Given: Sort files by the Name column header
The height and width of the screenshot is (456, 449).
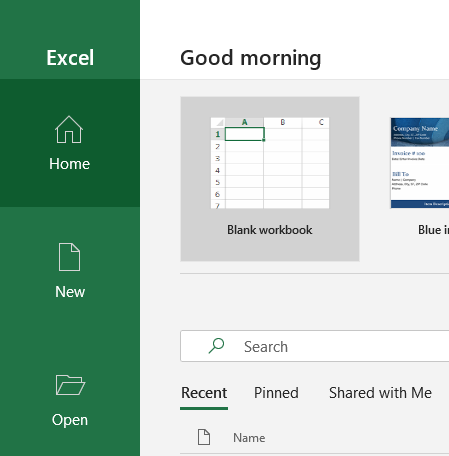Looking at the screenshot, I should click(249, 438).
